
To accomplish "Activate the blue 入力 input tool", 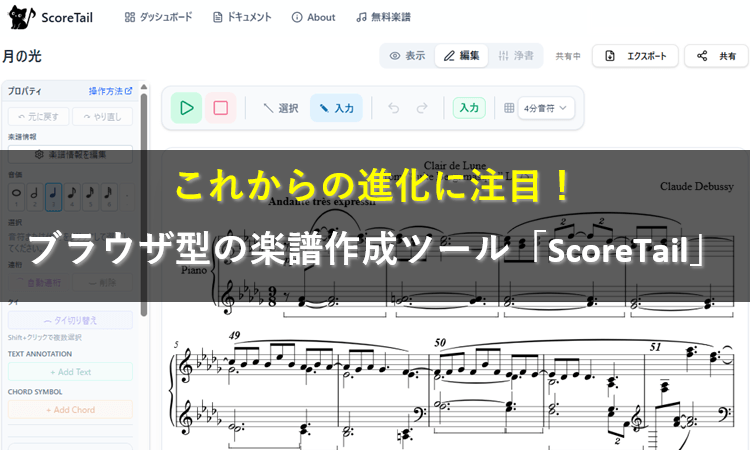I will (336, 108).
